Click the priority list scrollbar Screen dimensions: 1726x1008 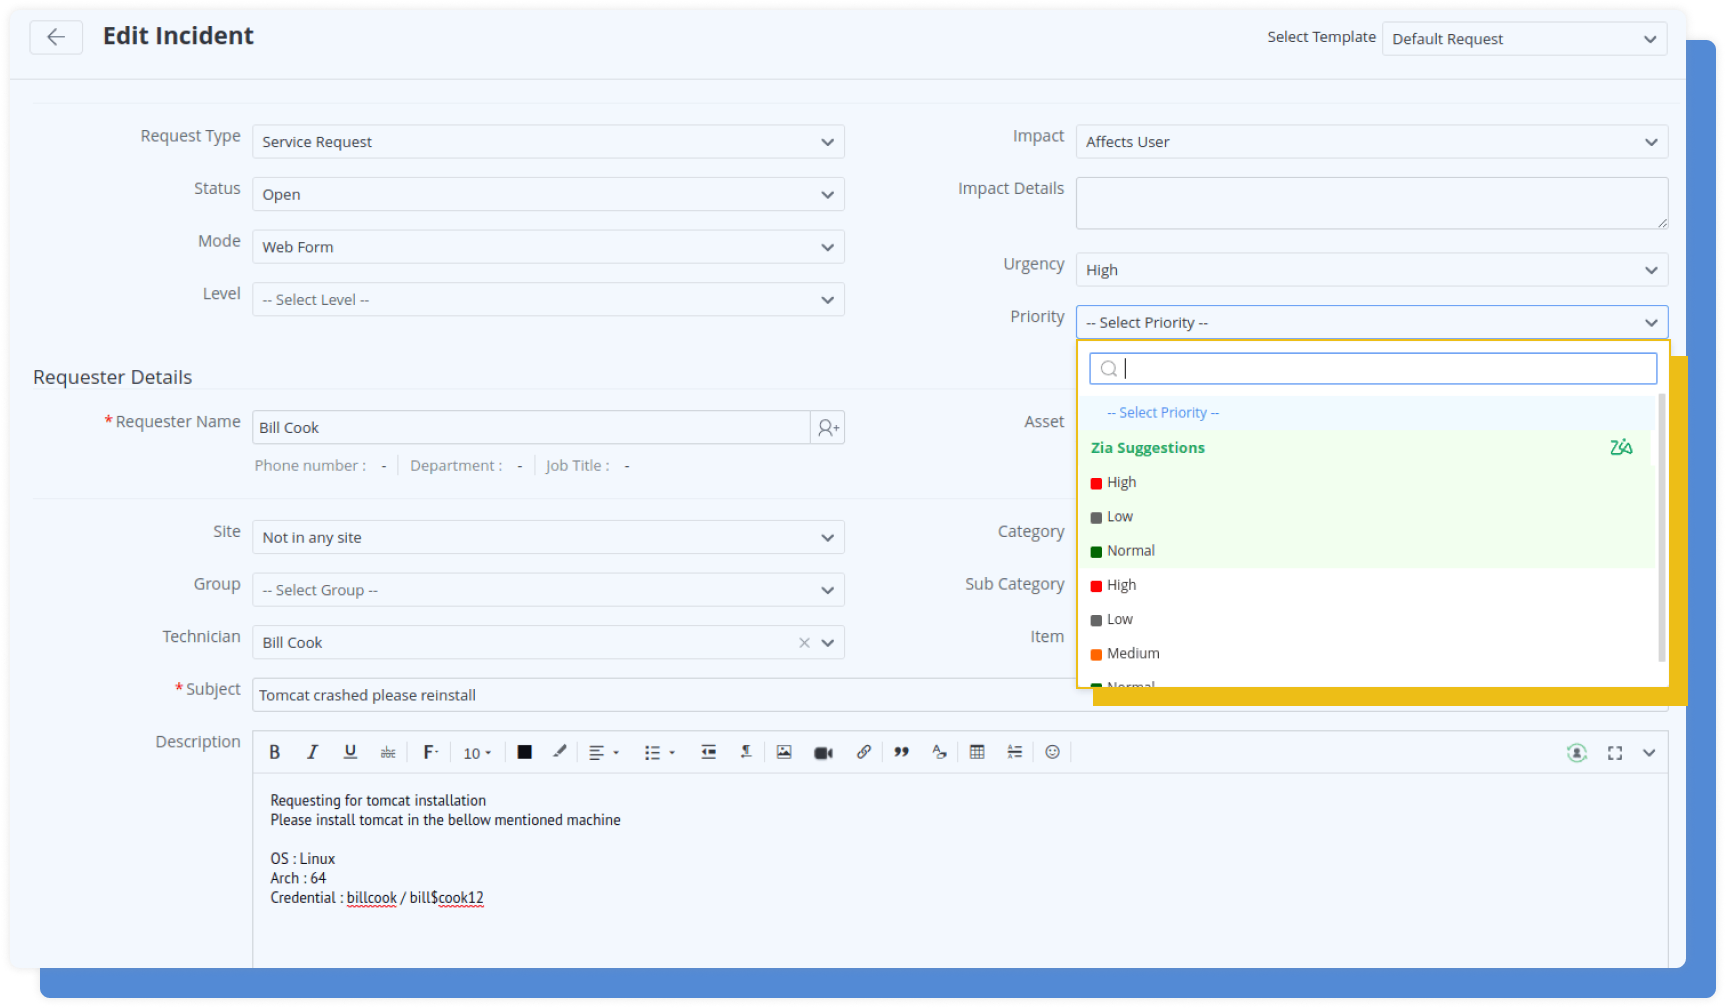pos(1662,528)
